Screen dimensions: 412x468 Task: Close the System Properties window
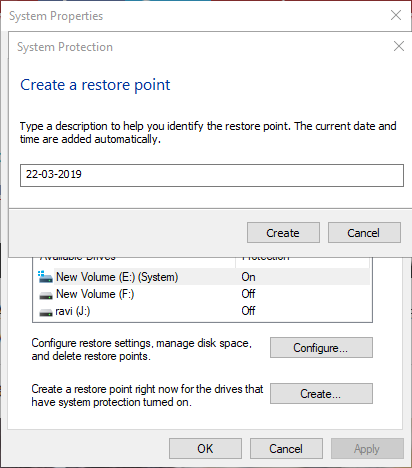[x=396, y=15]
